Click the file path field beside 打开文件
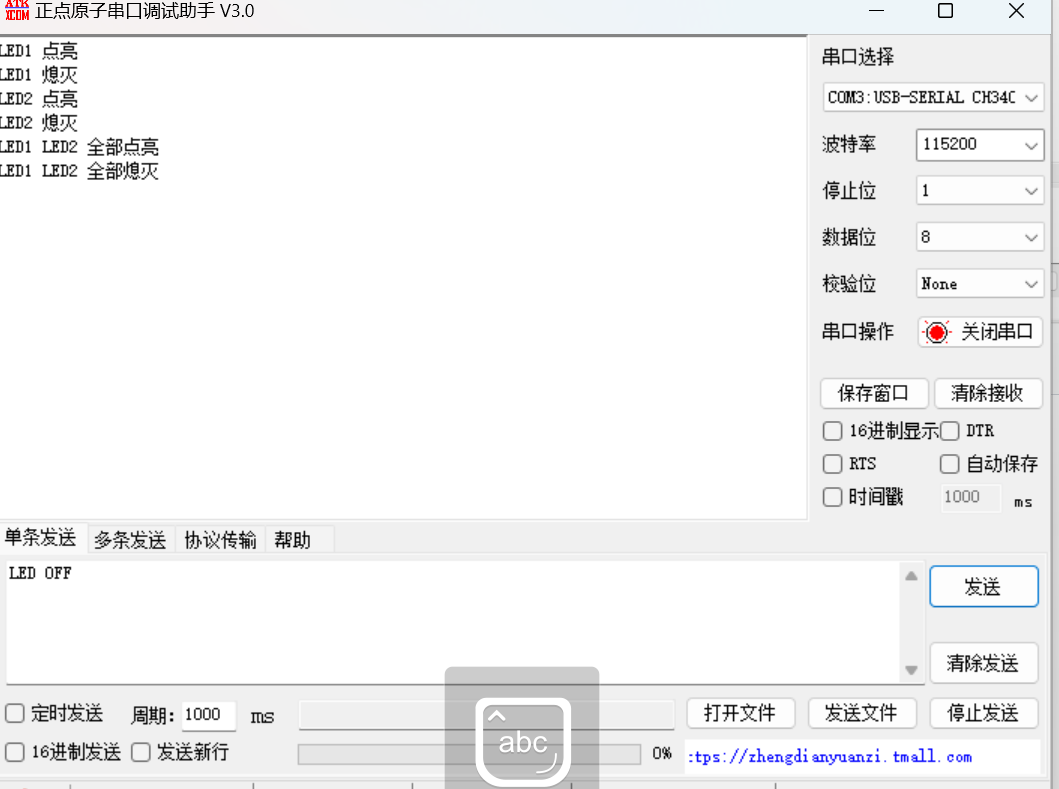The image size is (1059, 789). point(486,715)
